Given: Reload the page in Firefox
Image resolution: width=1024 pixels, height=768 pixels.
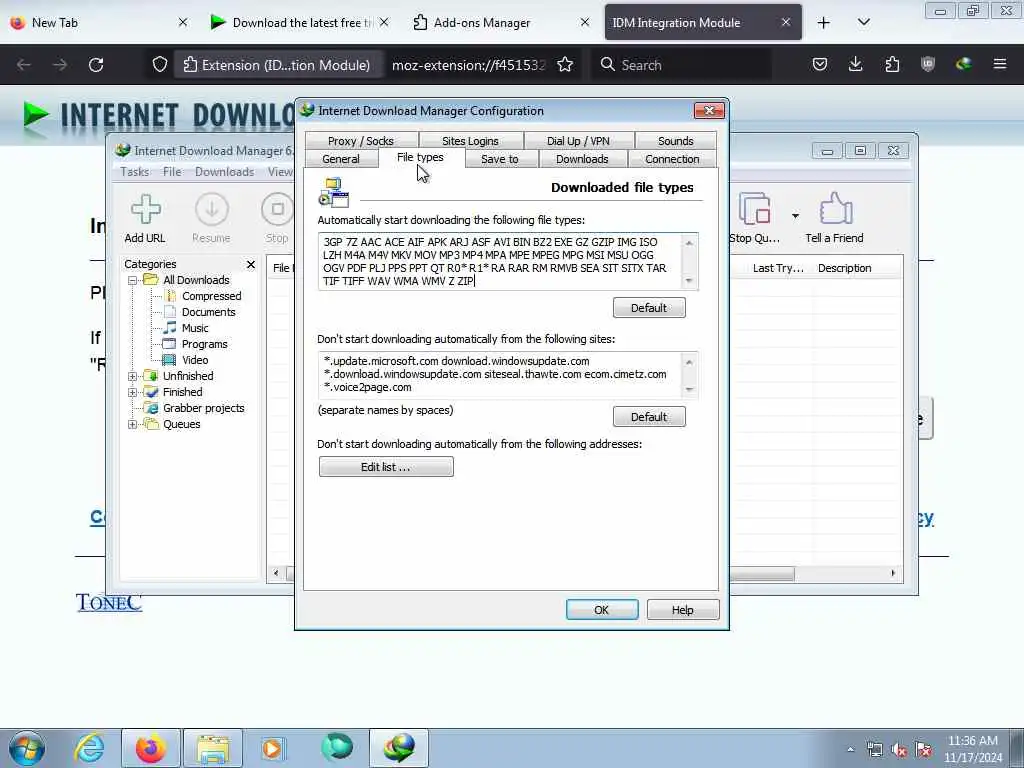Looking at the screenshot, I should tap(96, 65).
